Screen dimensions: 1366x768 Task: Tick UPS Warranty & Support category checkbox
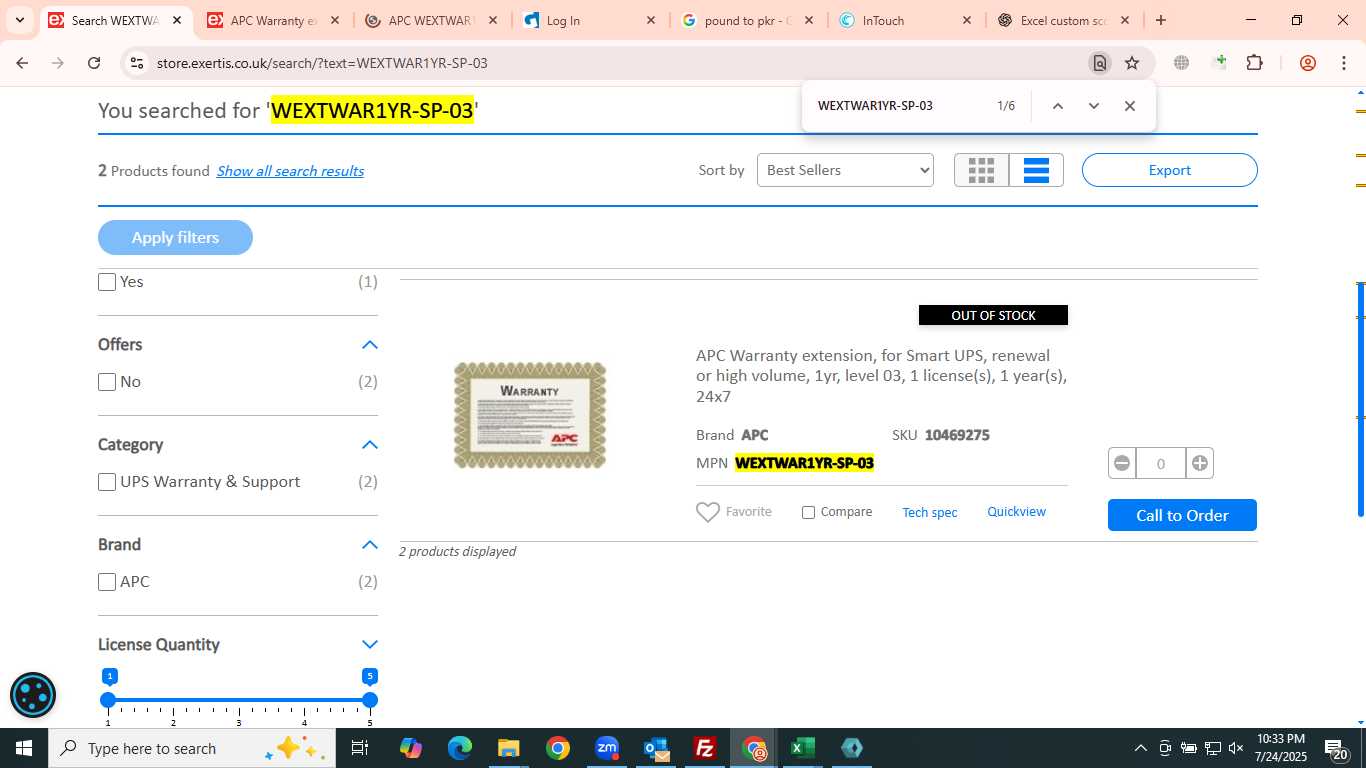pos(107,482)
